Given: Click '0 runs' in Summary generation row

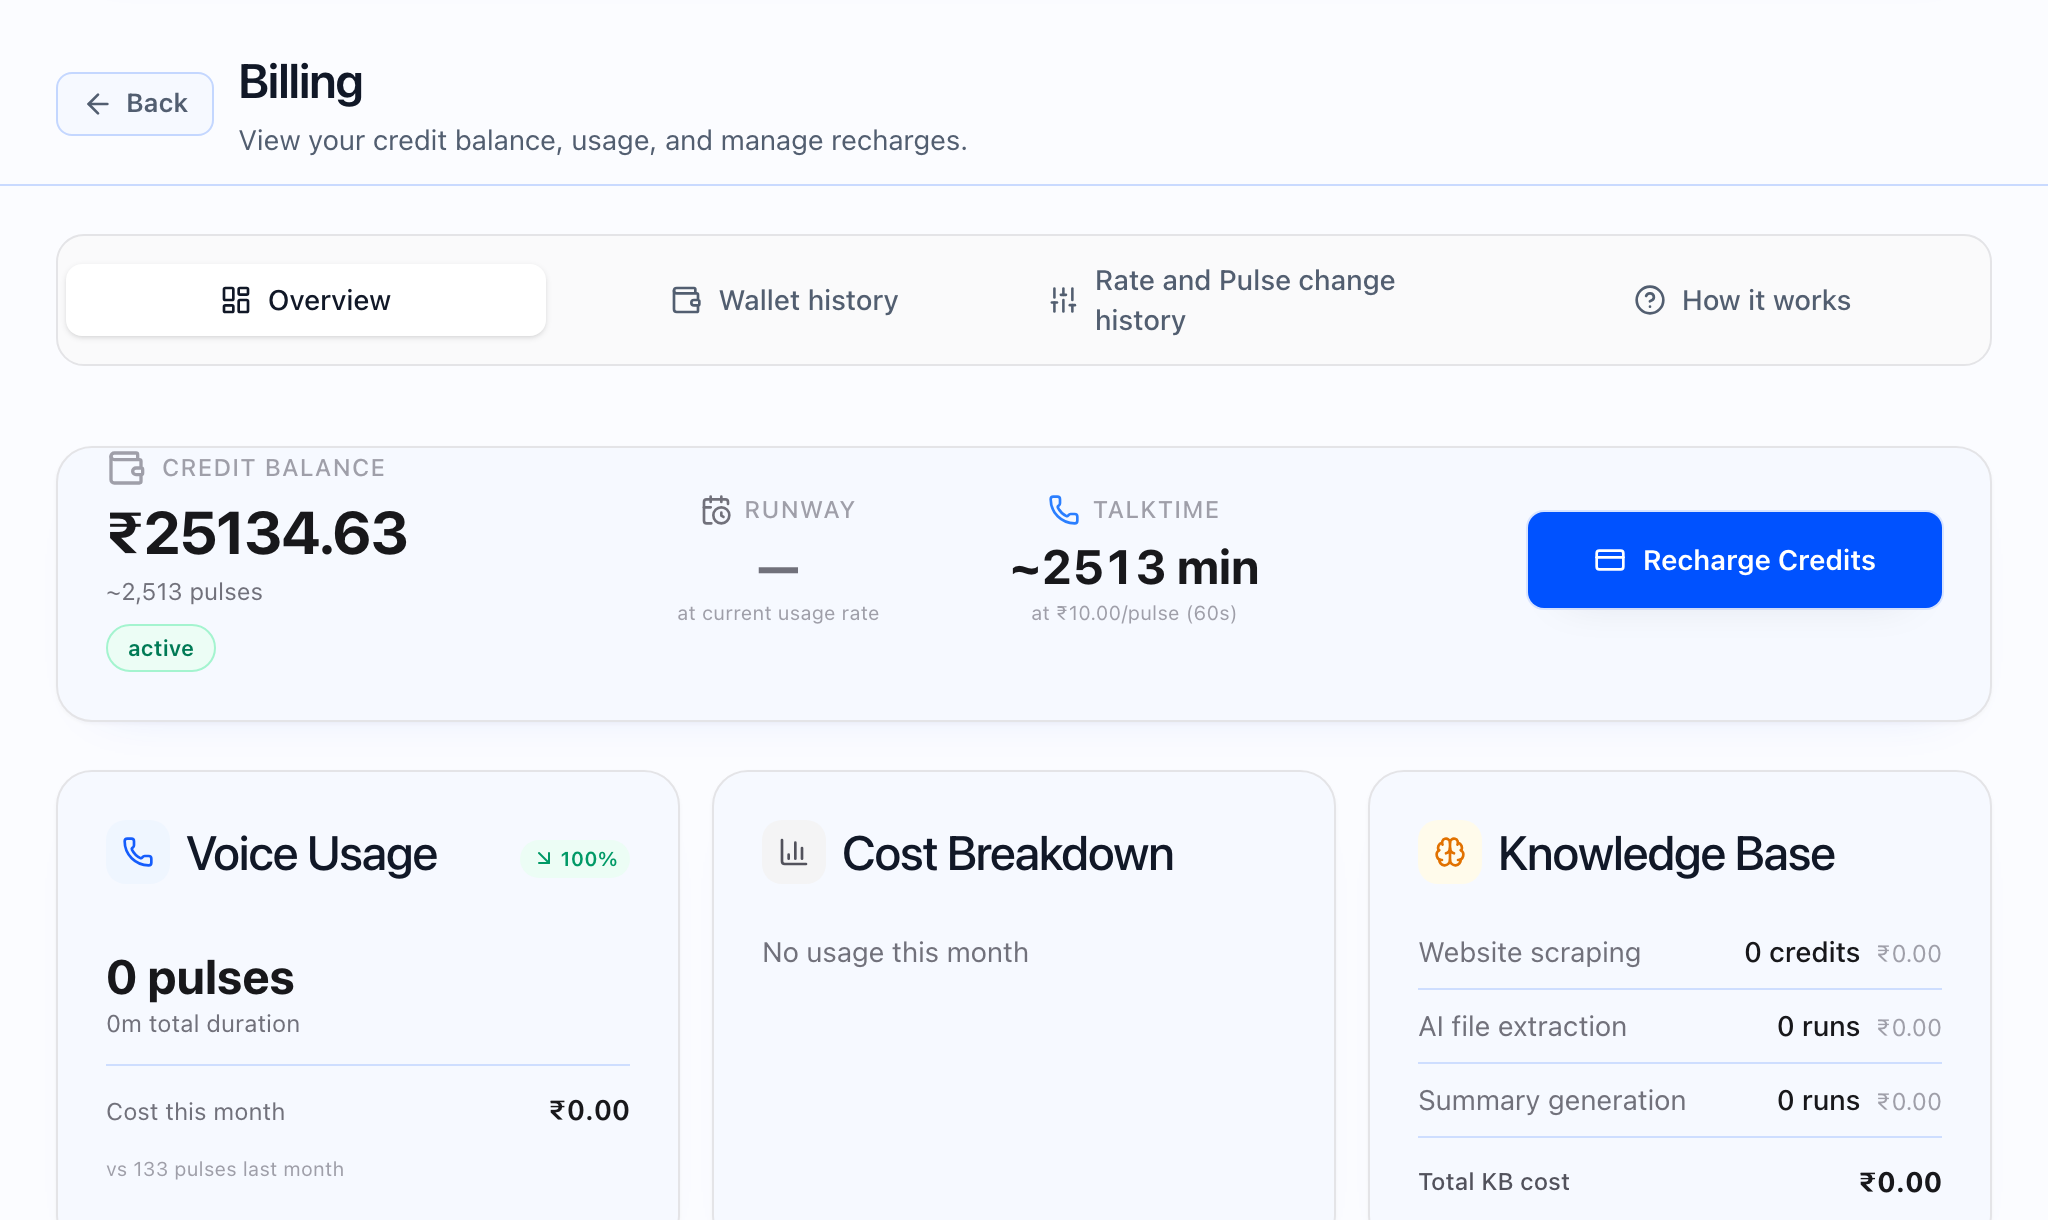Looking at the screenshot, I should click(1818, 1100).
